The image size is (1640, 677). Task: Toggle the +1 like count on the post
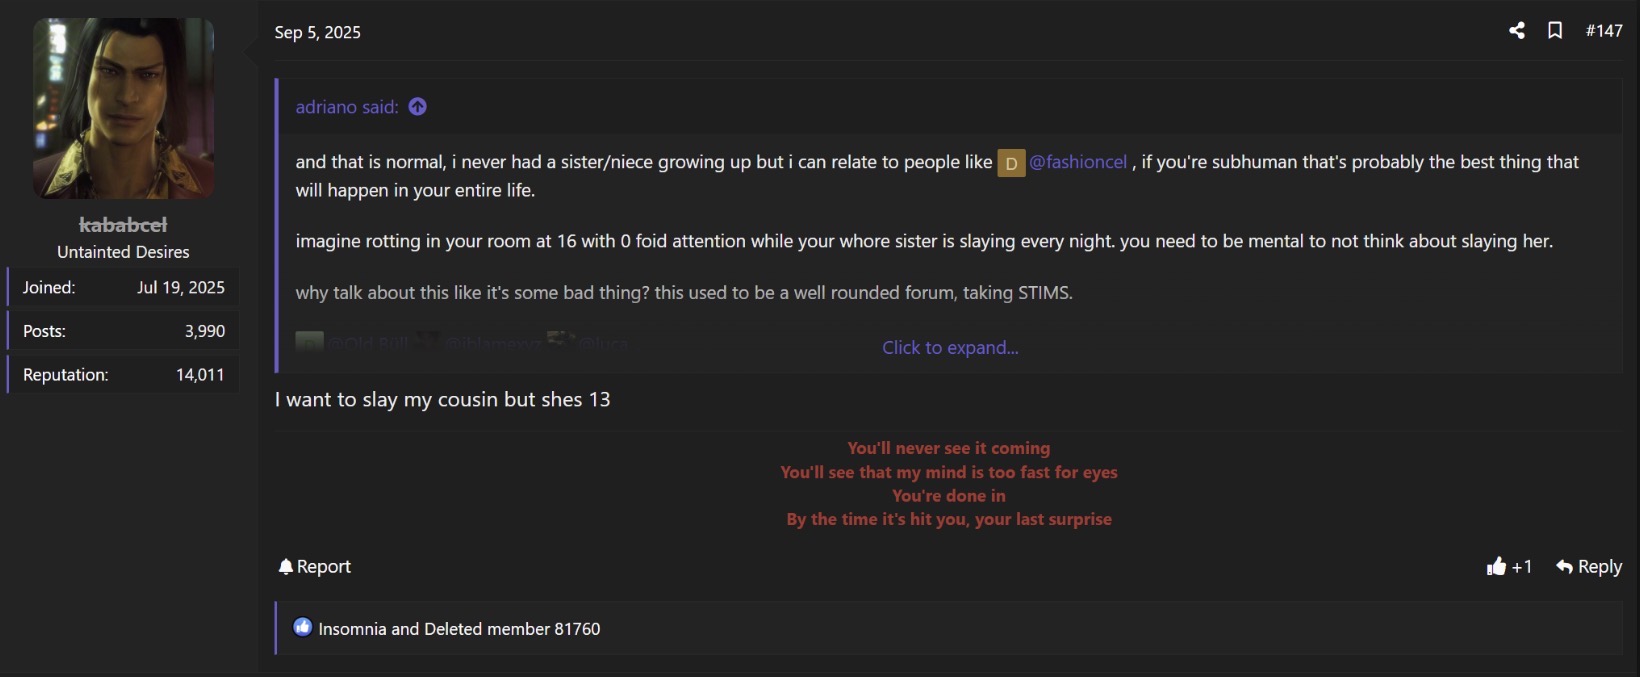click(x=1522, y=567)
